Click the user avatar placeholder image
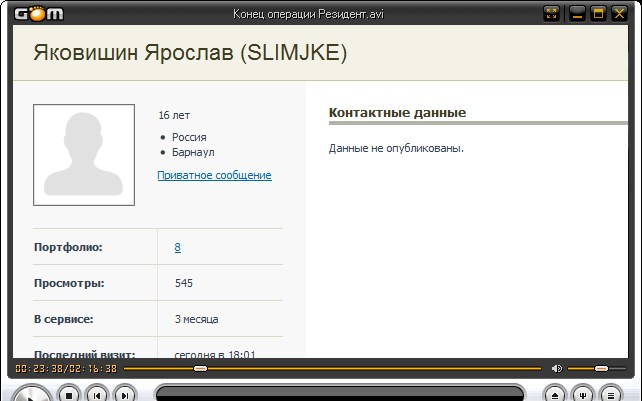The image size is (642, 401). (x=84, y=155)
